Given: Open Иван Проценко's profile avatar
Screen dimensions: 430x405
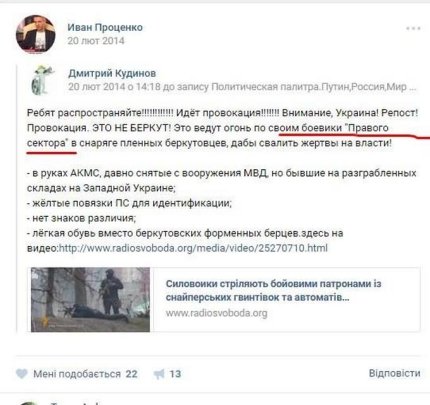Looking at the screenshot, I should (x=36, y=34).
